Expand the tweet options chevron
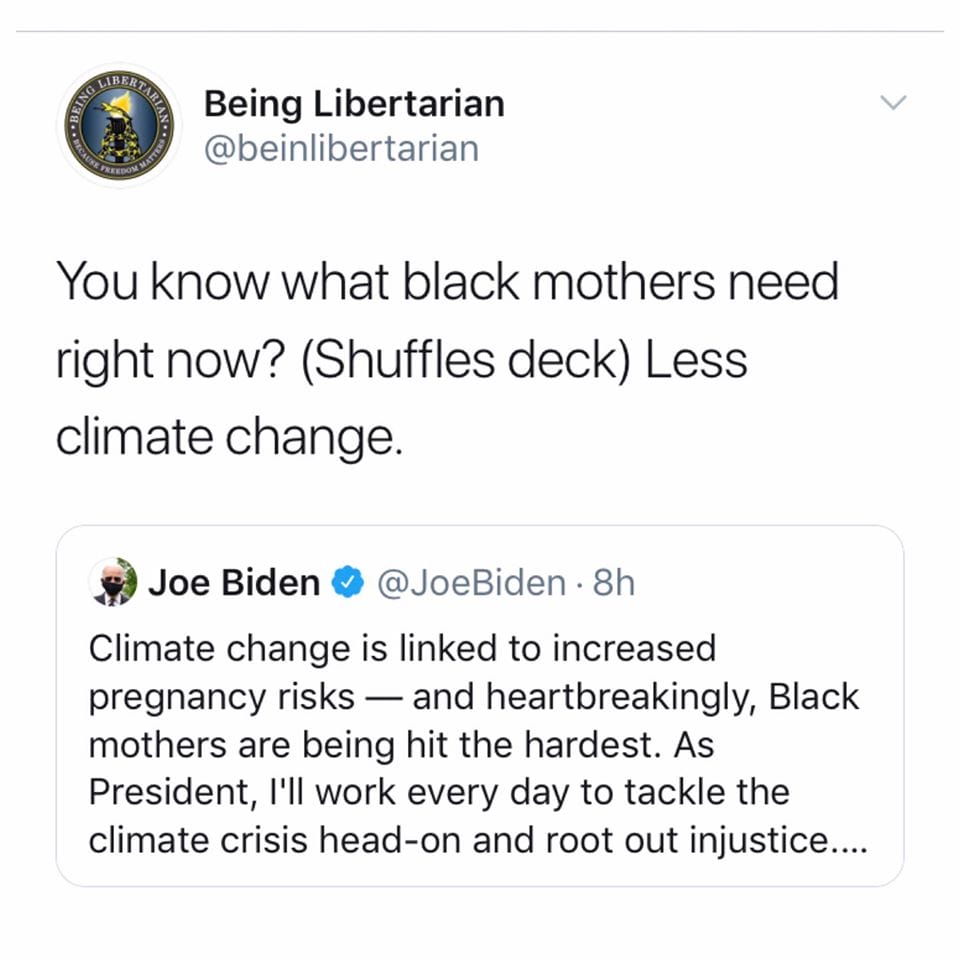 (893, 102)
